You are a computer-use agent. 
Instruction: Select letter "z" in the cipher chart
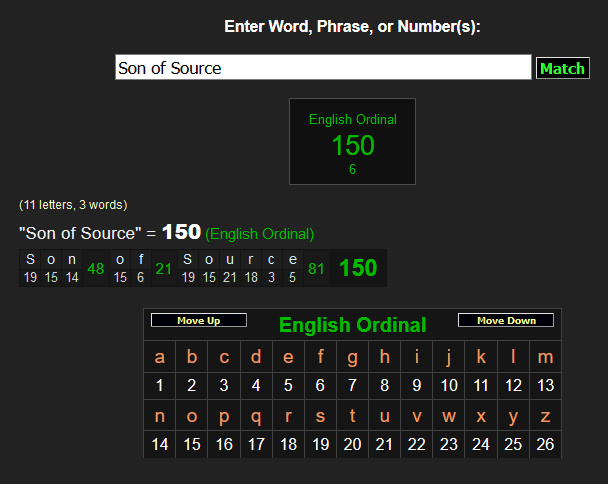point(545,416)
